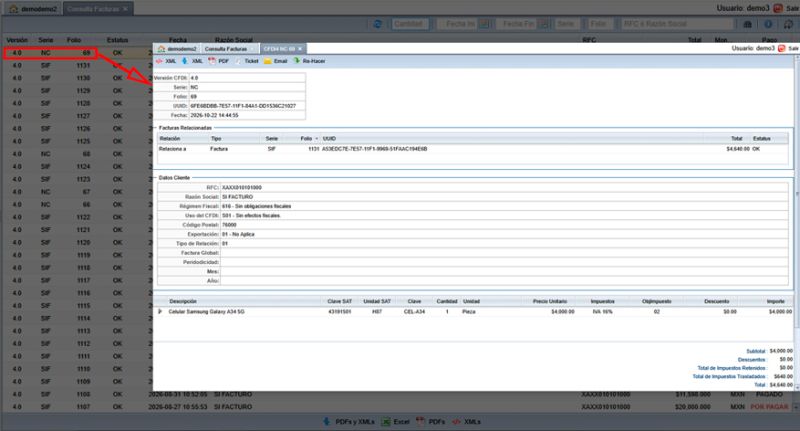Click the UUID field of the CFDI
The image size is (800, 431).
click(247, 106)
